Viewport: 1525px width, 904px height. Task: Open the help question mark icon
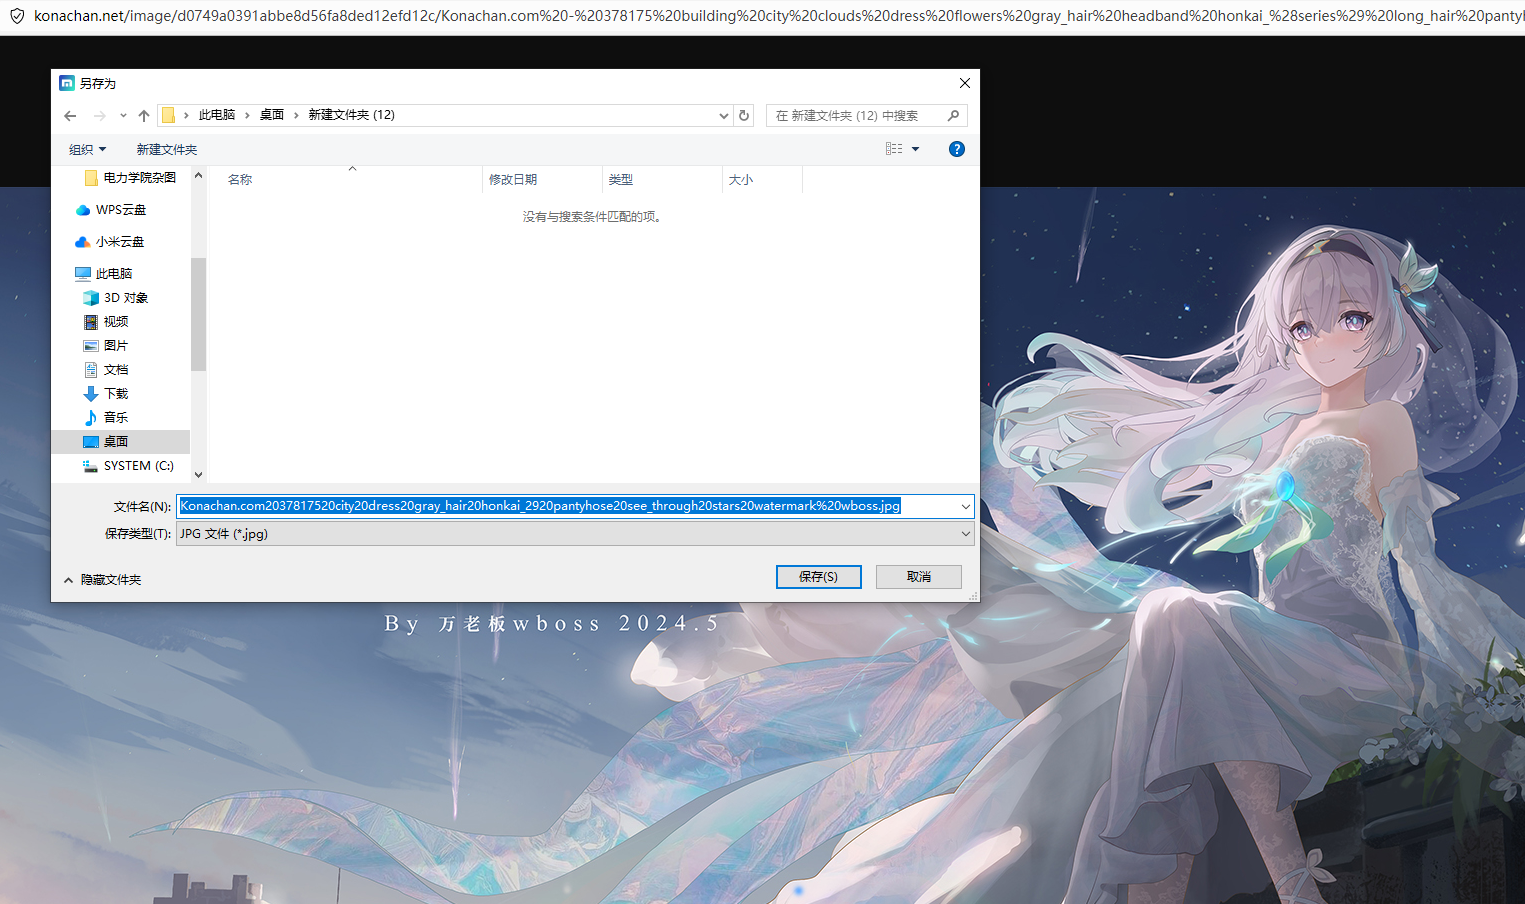(956, 149)
